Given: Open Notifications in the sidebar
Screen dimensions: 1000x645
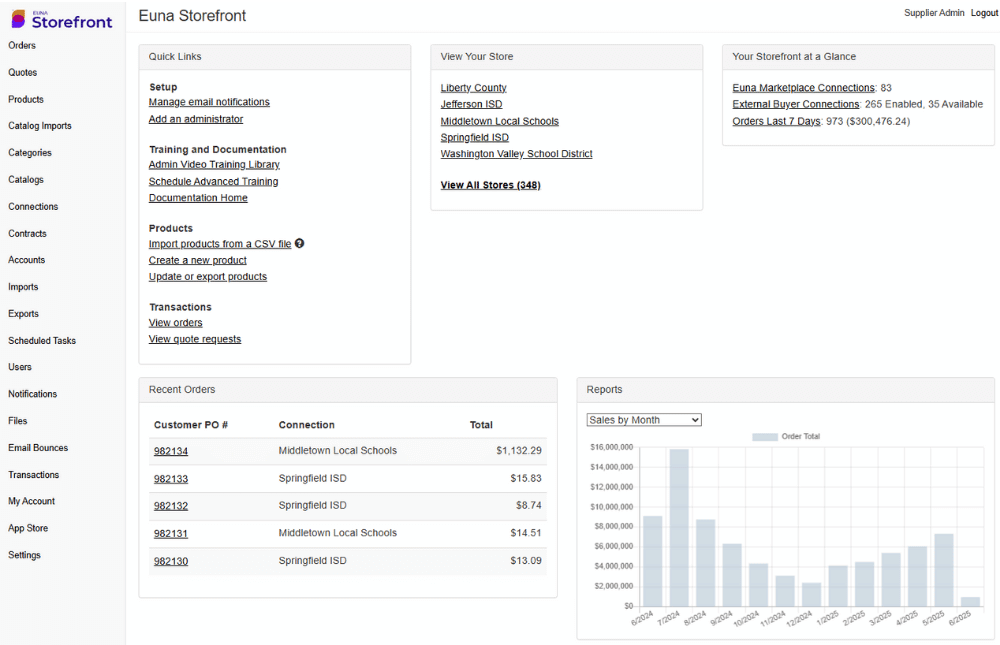Looking at the screenshot, I should click(x=33, y=394).
